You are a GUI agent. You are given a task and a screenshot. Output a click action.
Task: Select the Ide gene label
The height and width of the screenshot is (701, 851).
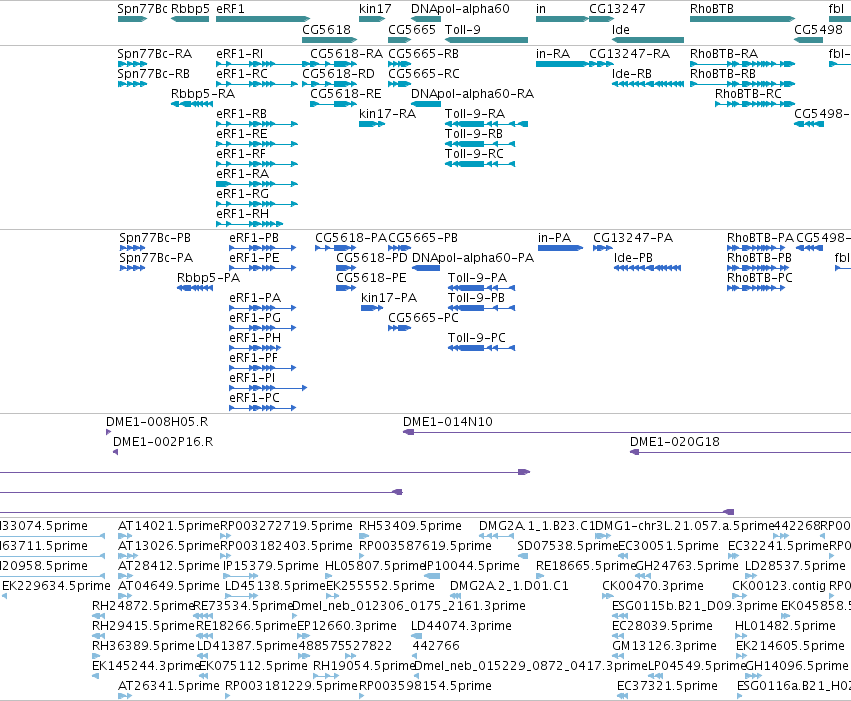[620, 30]
